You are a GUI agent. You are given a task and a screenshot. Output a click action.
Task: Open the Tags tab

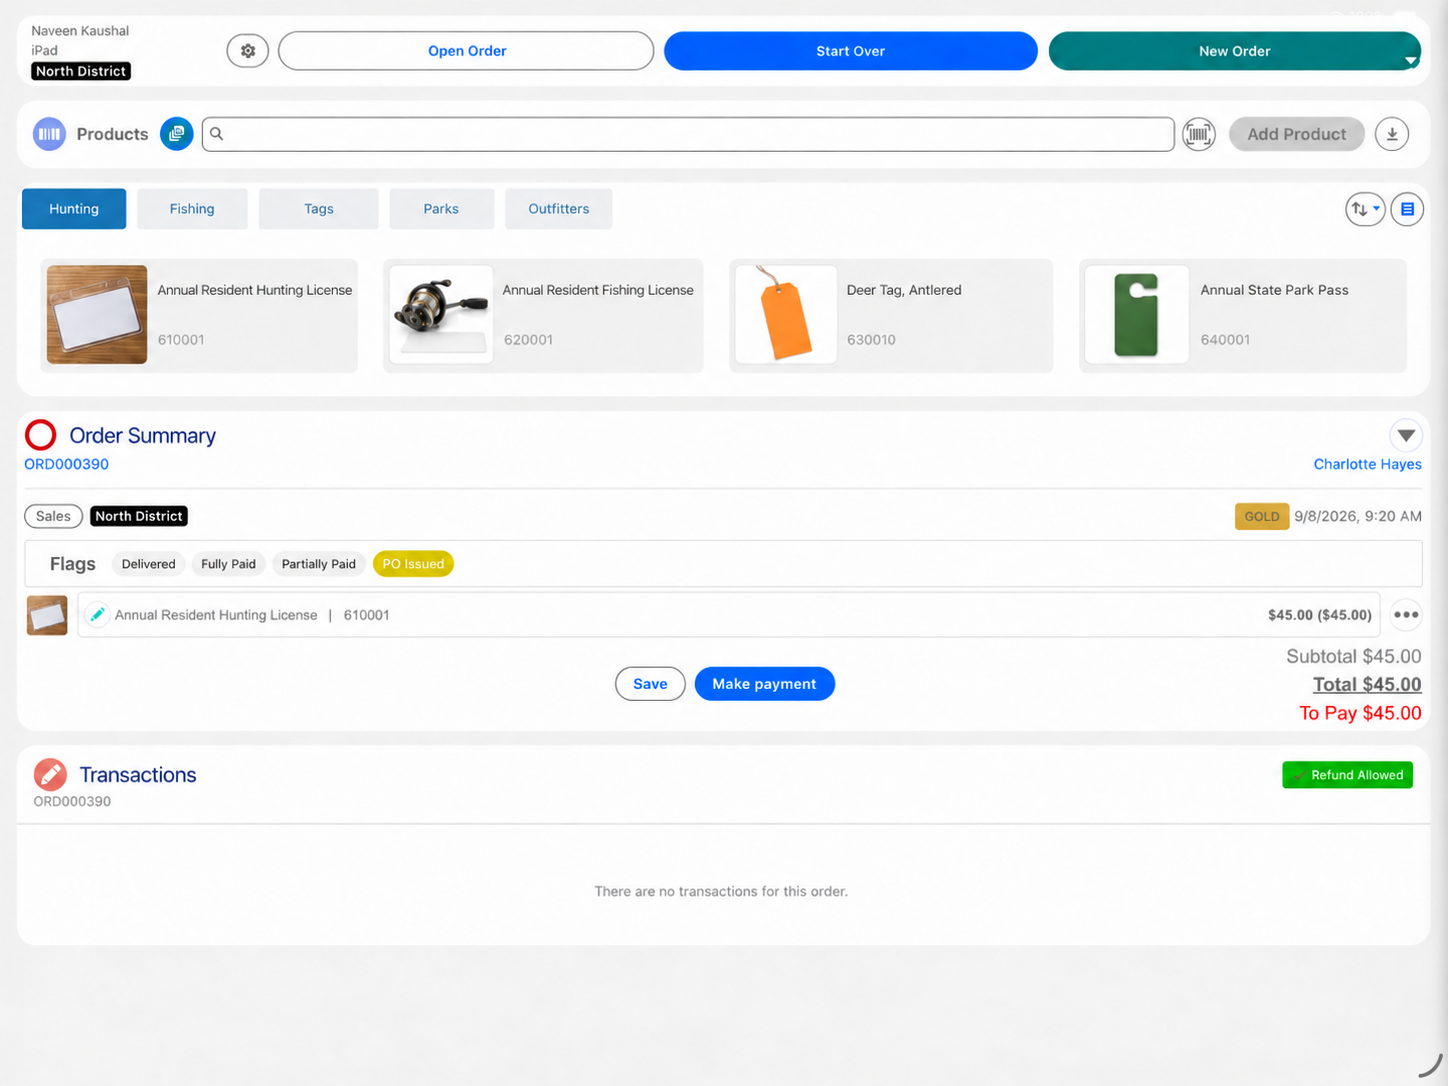click(x=319, y=209)
